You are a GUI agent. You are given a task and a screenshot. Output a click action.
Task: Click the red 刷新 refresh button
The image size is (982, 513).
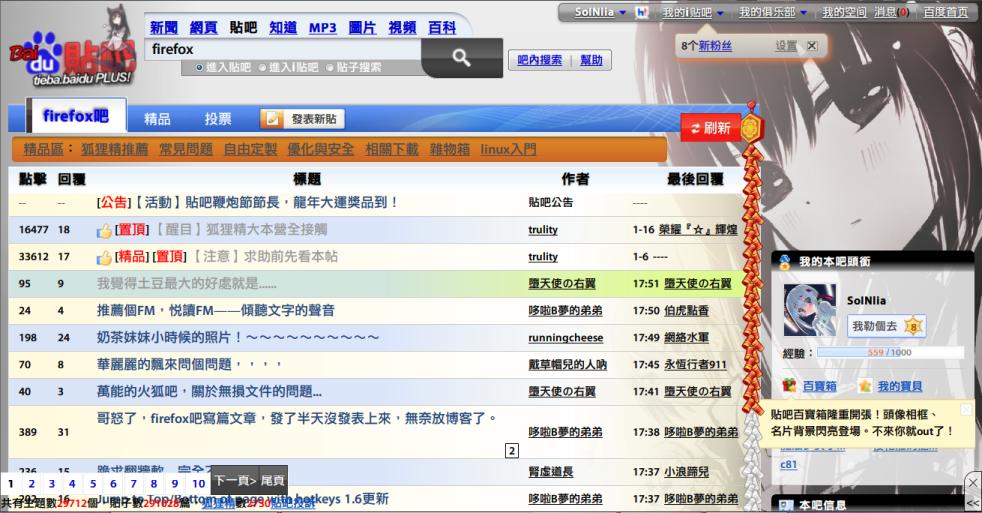710,128
